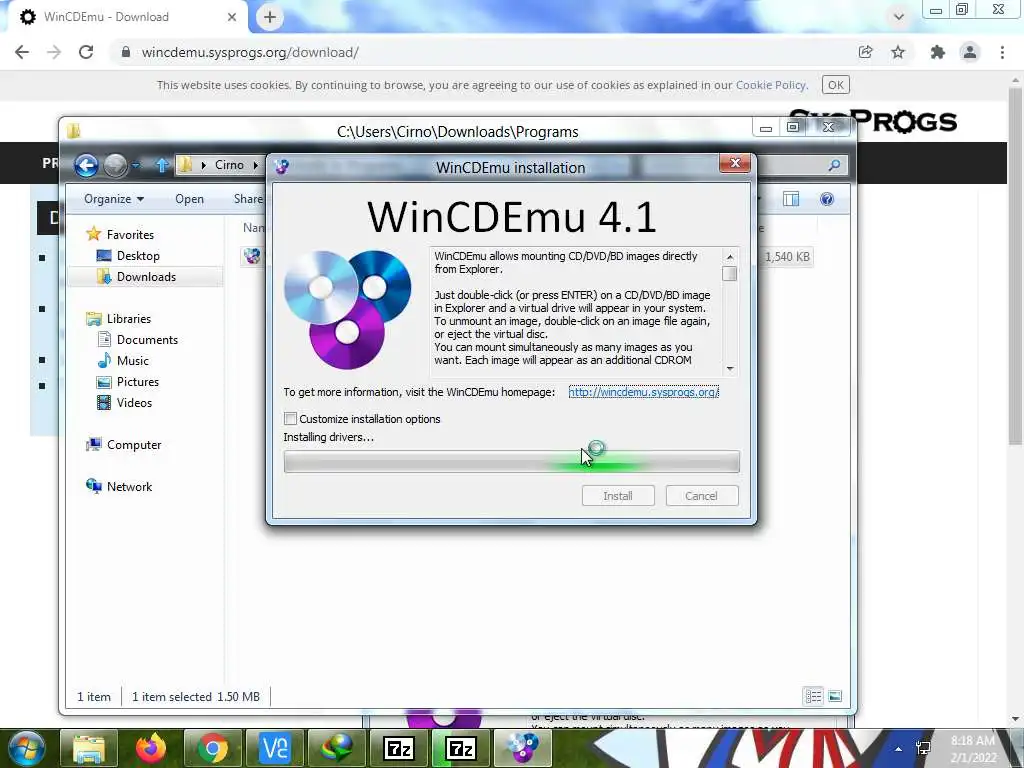This screenshot has width=1024, height=768.
Task: Click the site lock icon in address bar
Action: tap(126, 52)
